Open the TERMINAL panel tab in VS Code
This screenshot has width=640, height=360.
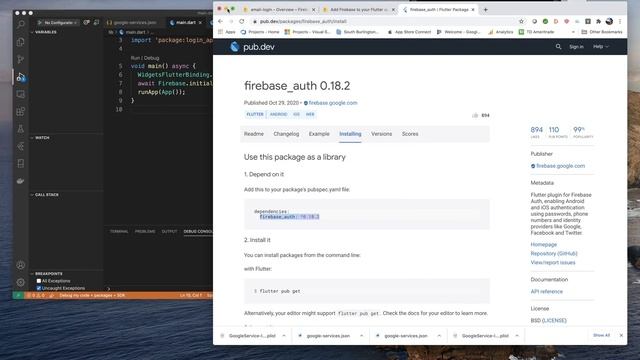(x=119, y=231)
